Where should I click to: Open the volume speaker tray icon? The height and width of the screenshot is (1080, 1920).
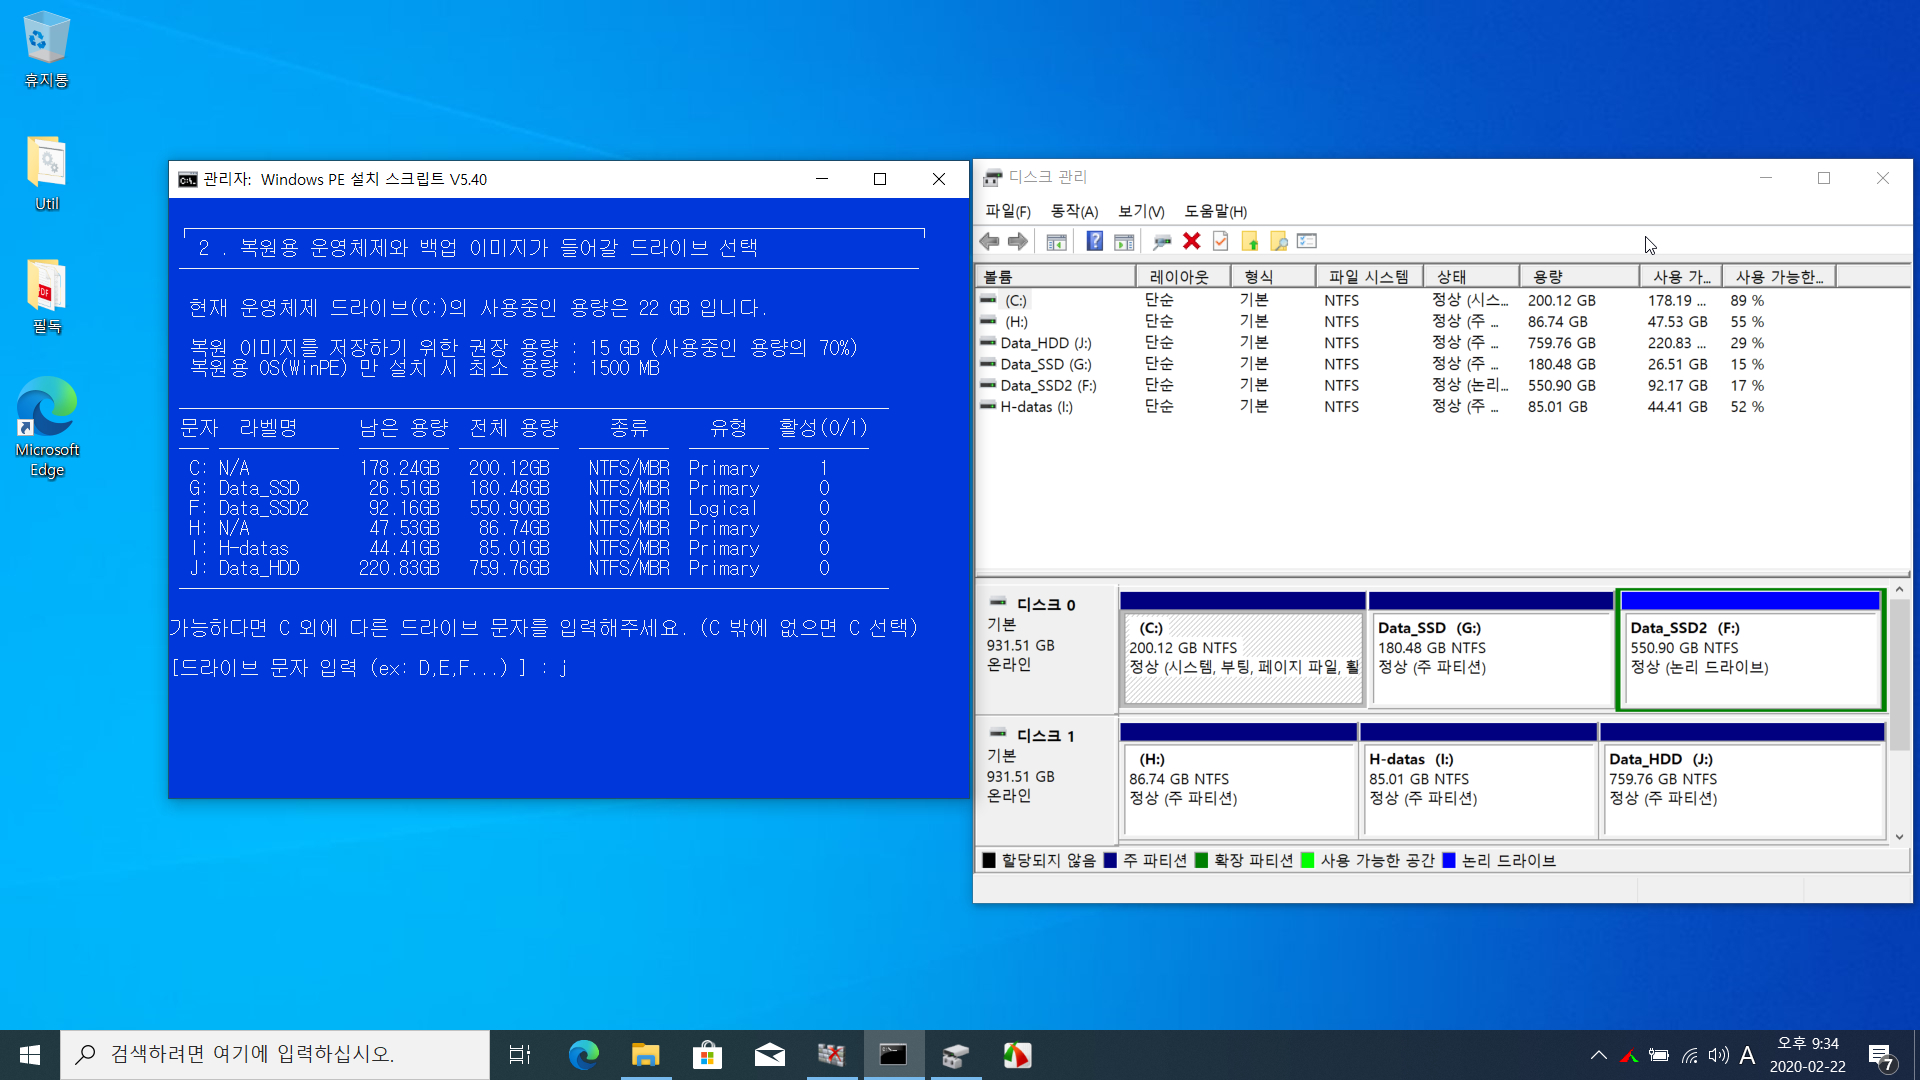click(1718, 1055)
